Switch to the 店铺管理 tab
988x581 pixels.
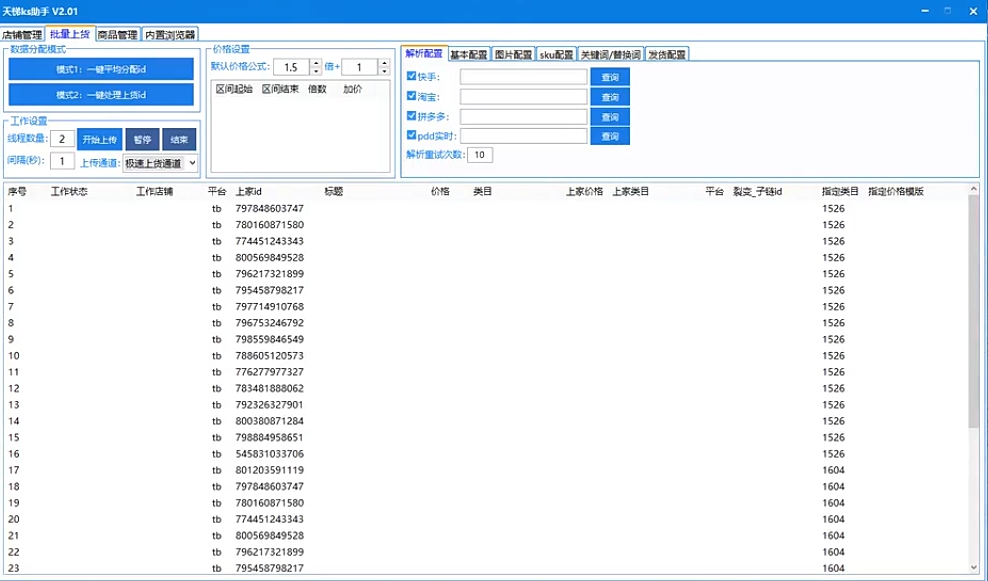click(x=22, y=35)
